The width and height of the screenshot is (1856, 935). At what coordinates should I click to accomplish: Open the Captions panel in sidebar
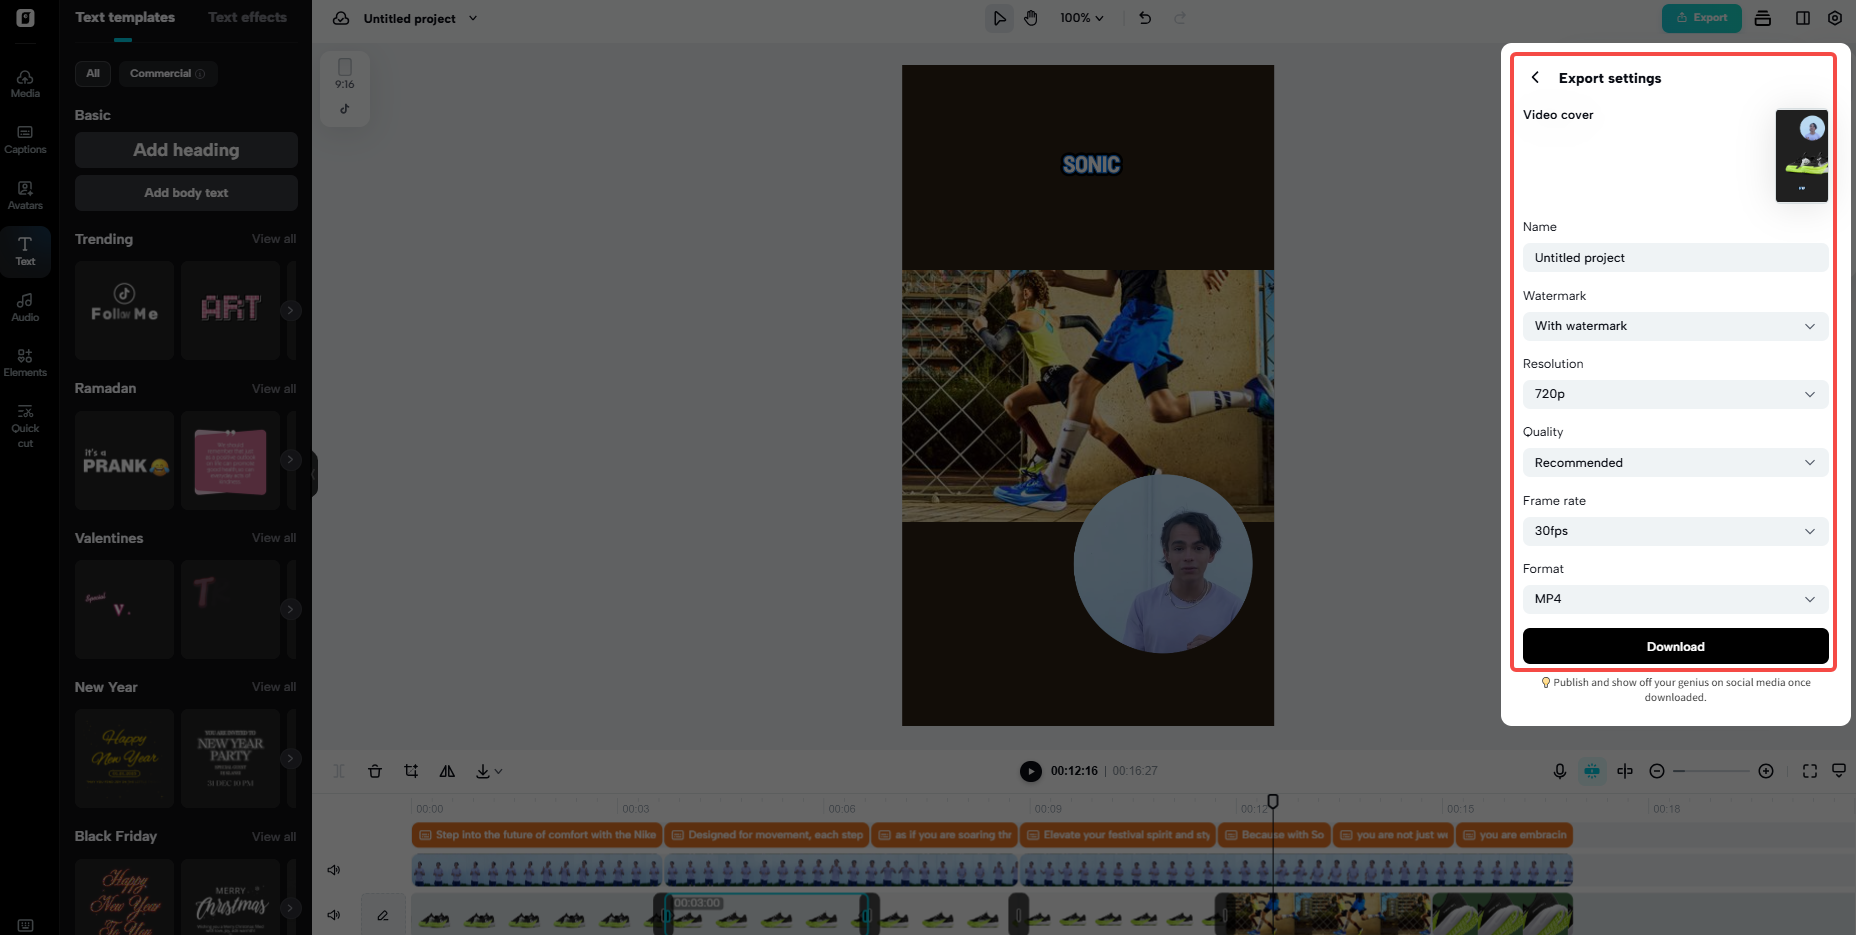(x=25, y=139)
